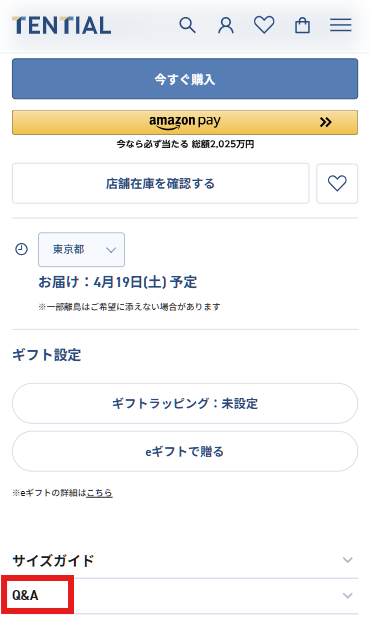Expand the Q&A section chevron
The image size is (370, 620).
coord(347,595)
